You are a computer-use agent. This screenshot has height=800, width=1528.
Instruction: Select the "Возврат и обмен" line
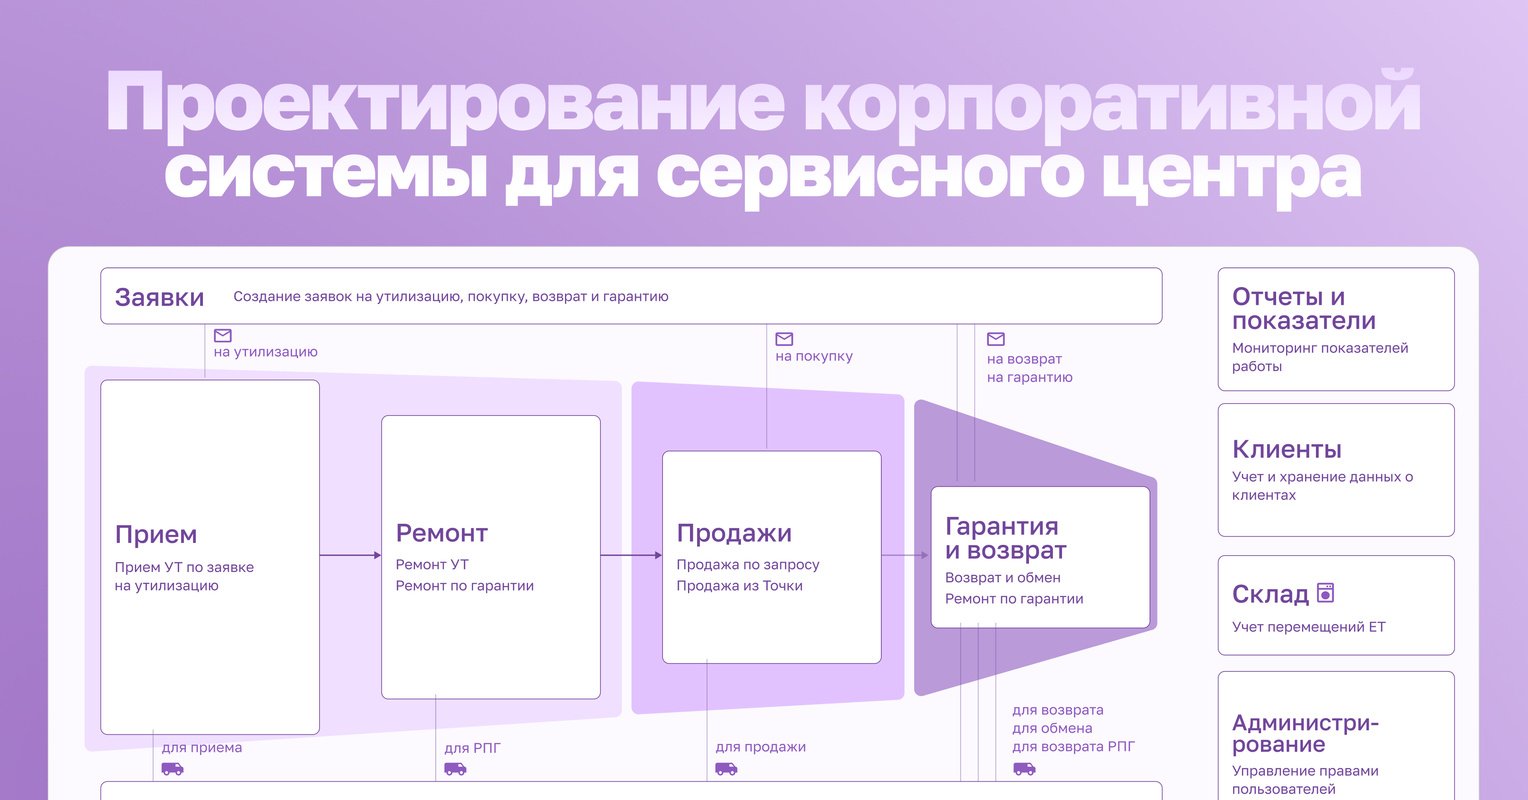(x=1003, y=578)
